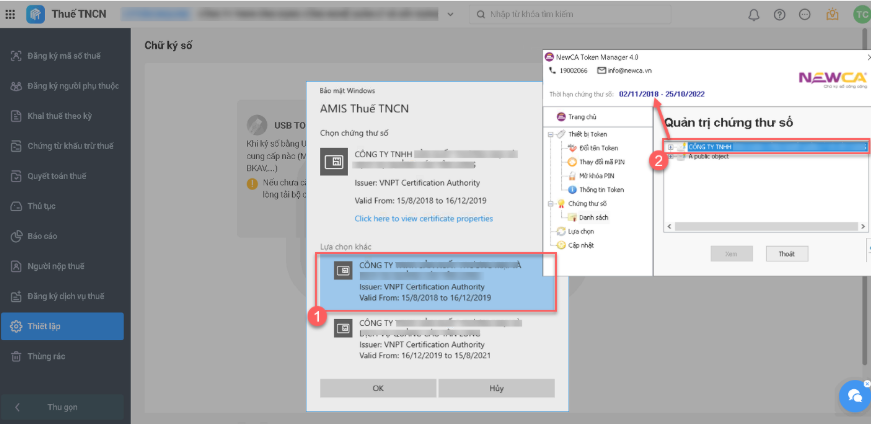
Task: Click Thủ tục sidebar icon
Action: click(16, 206)
